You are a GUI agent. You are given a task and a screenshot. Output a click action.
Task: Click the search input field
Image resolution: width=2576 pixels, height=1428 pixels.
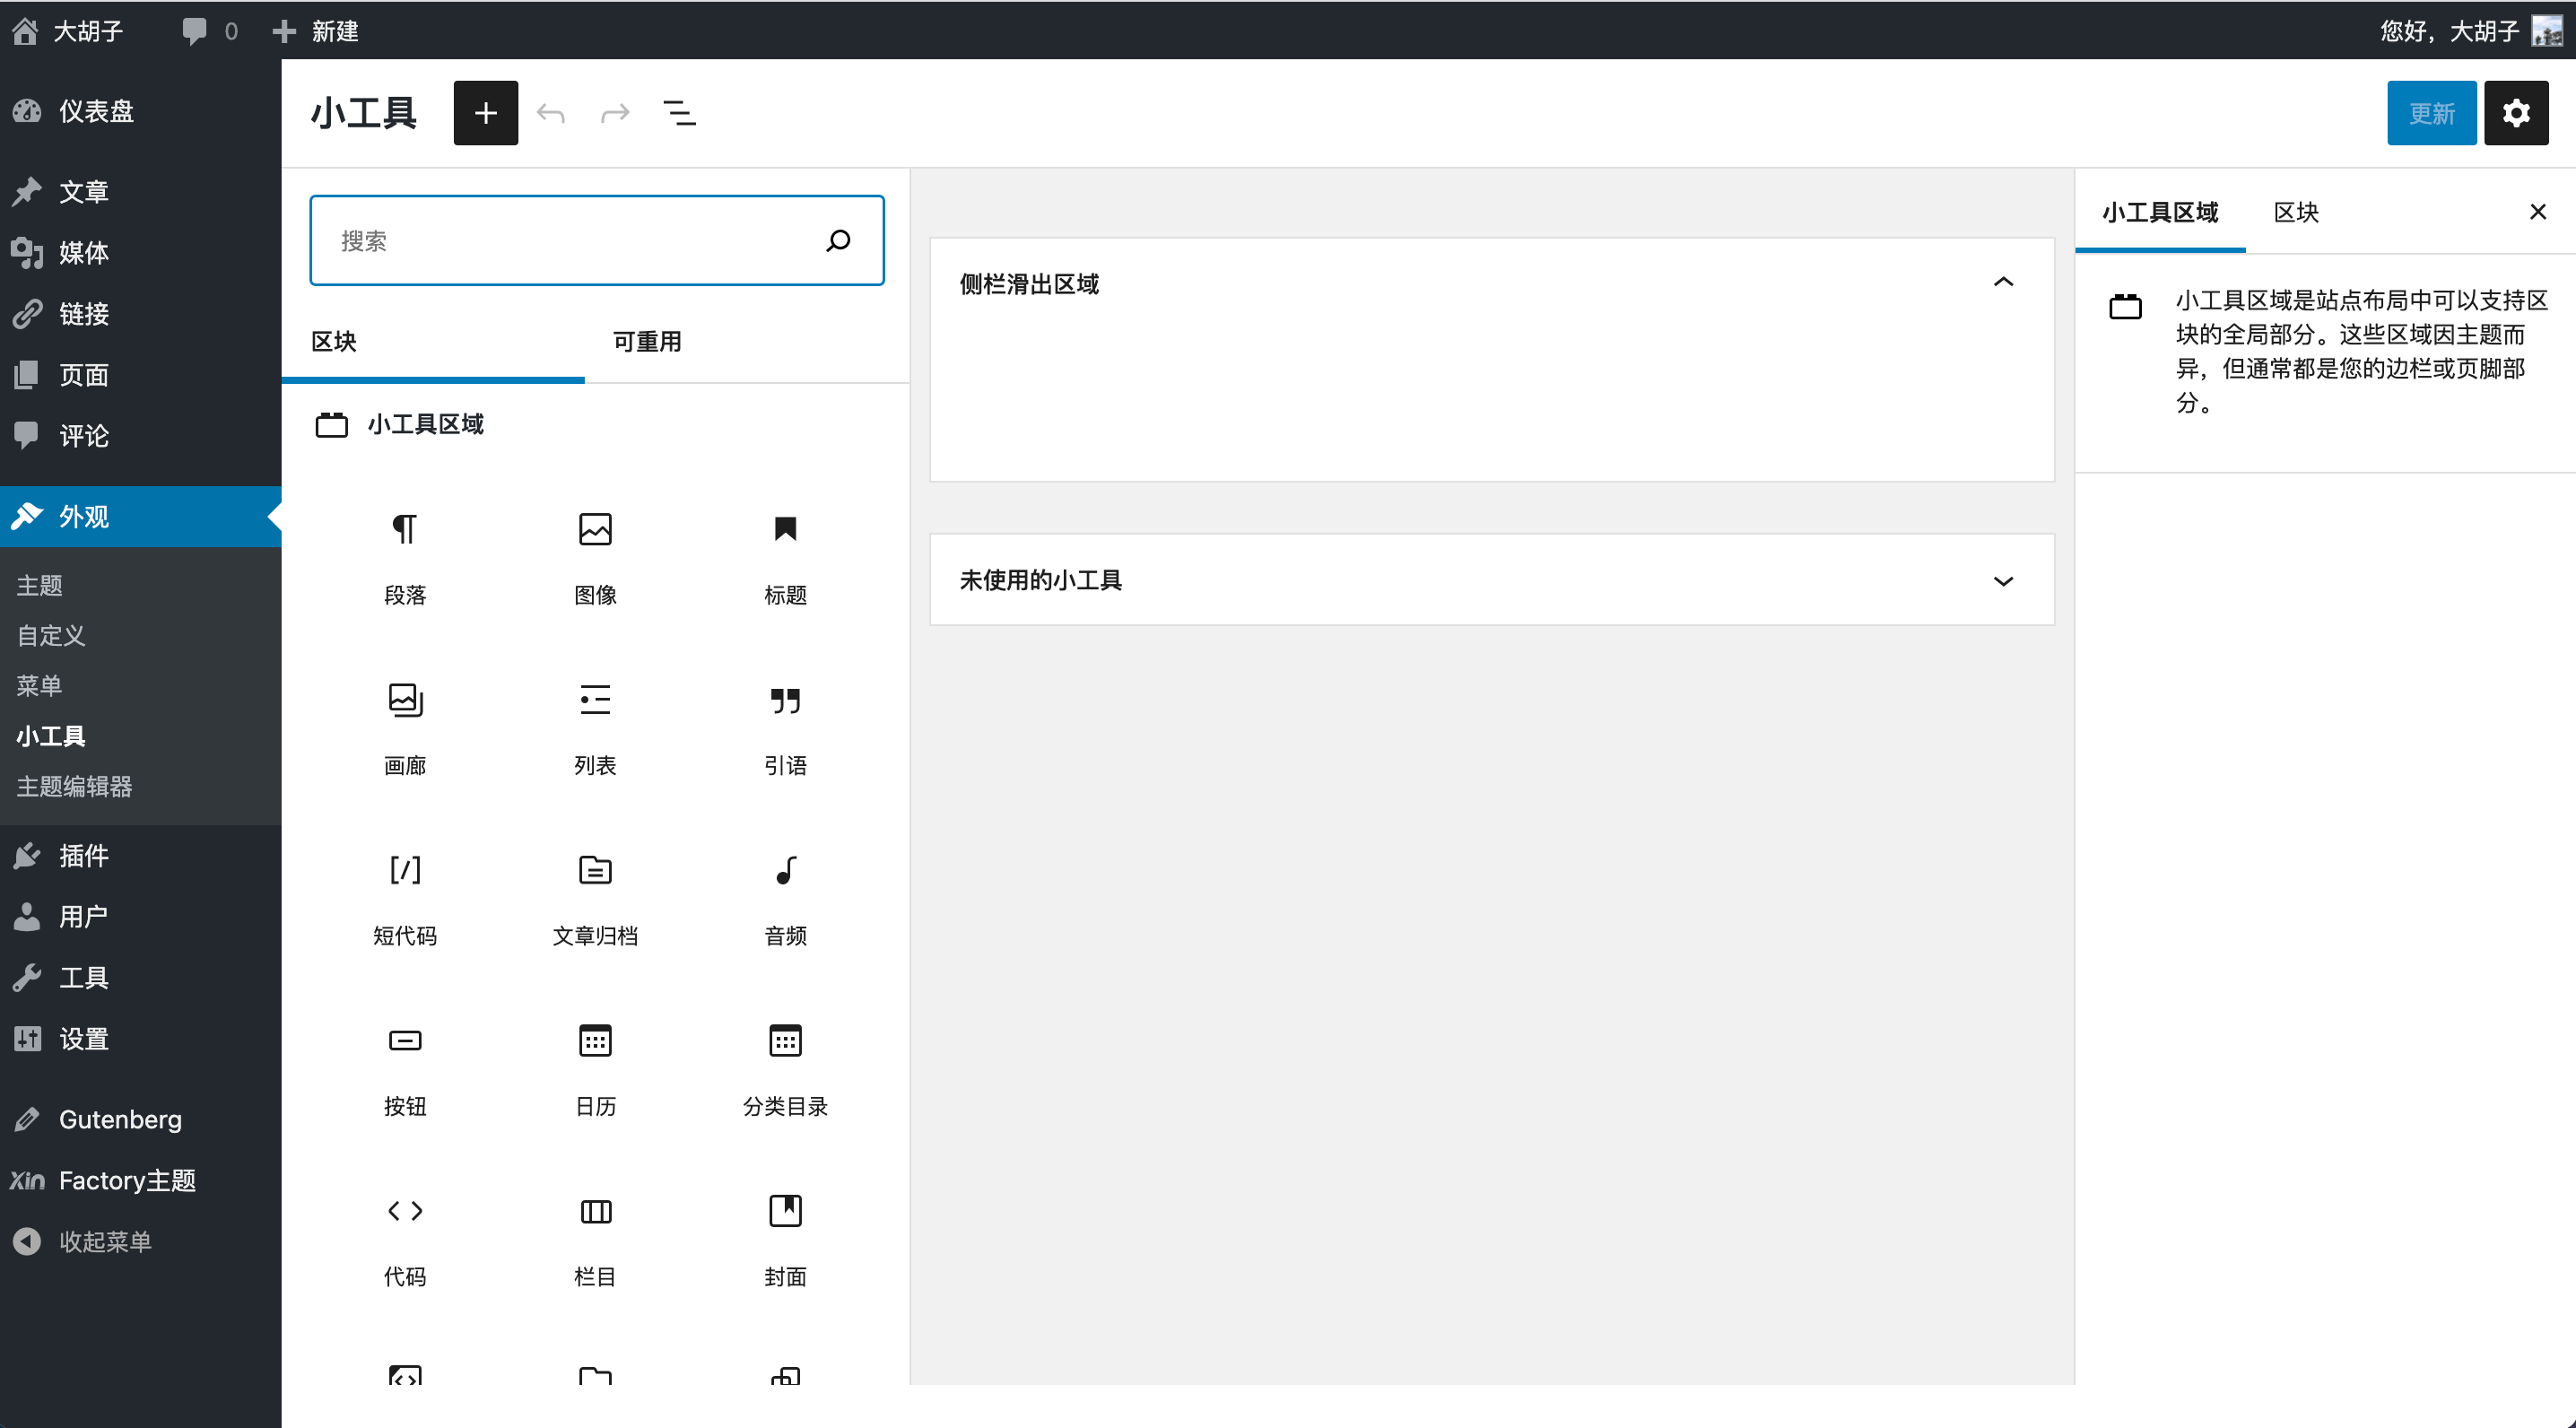pos(596,243)
